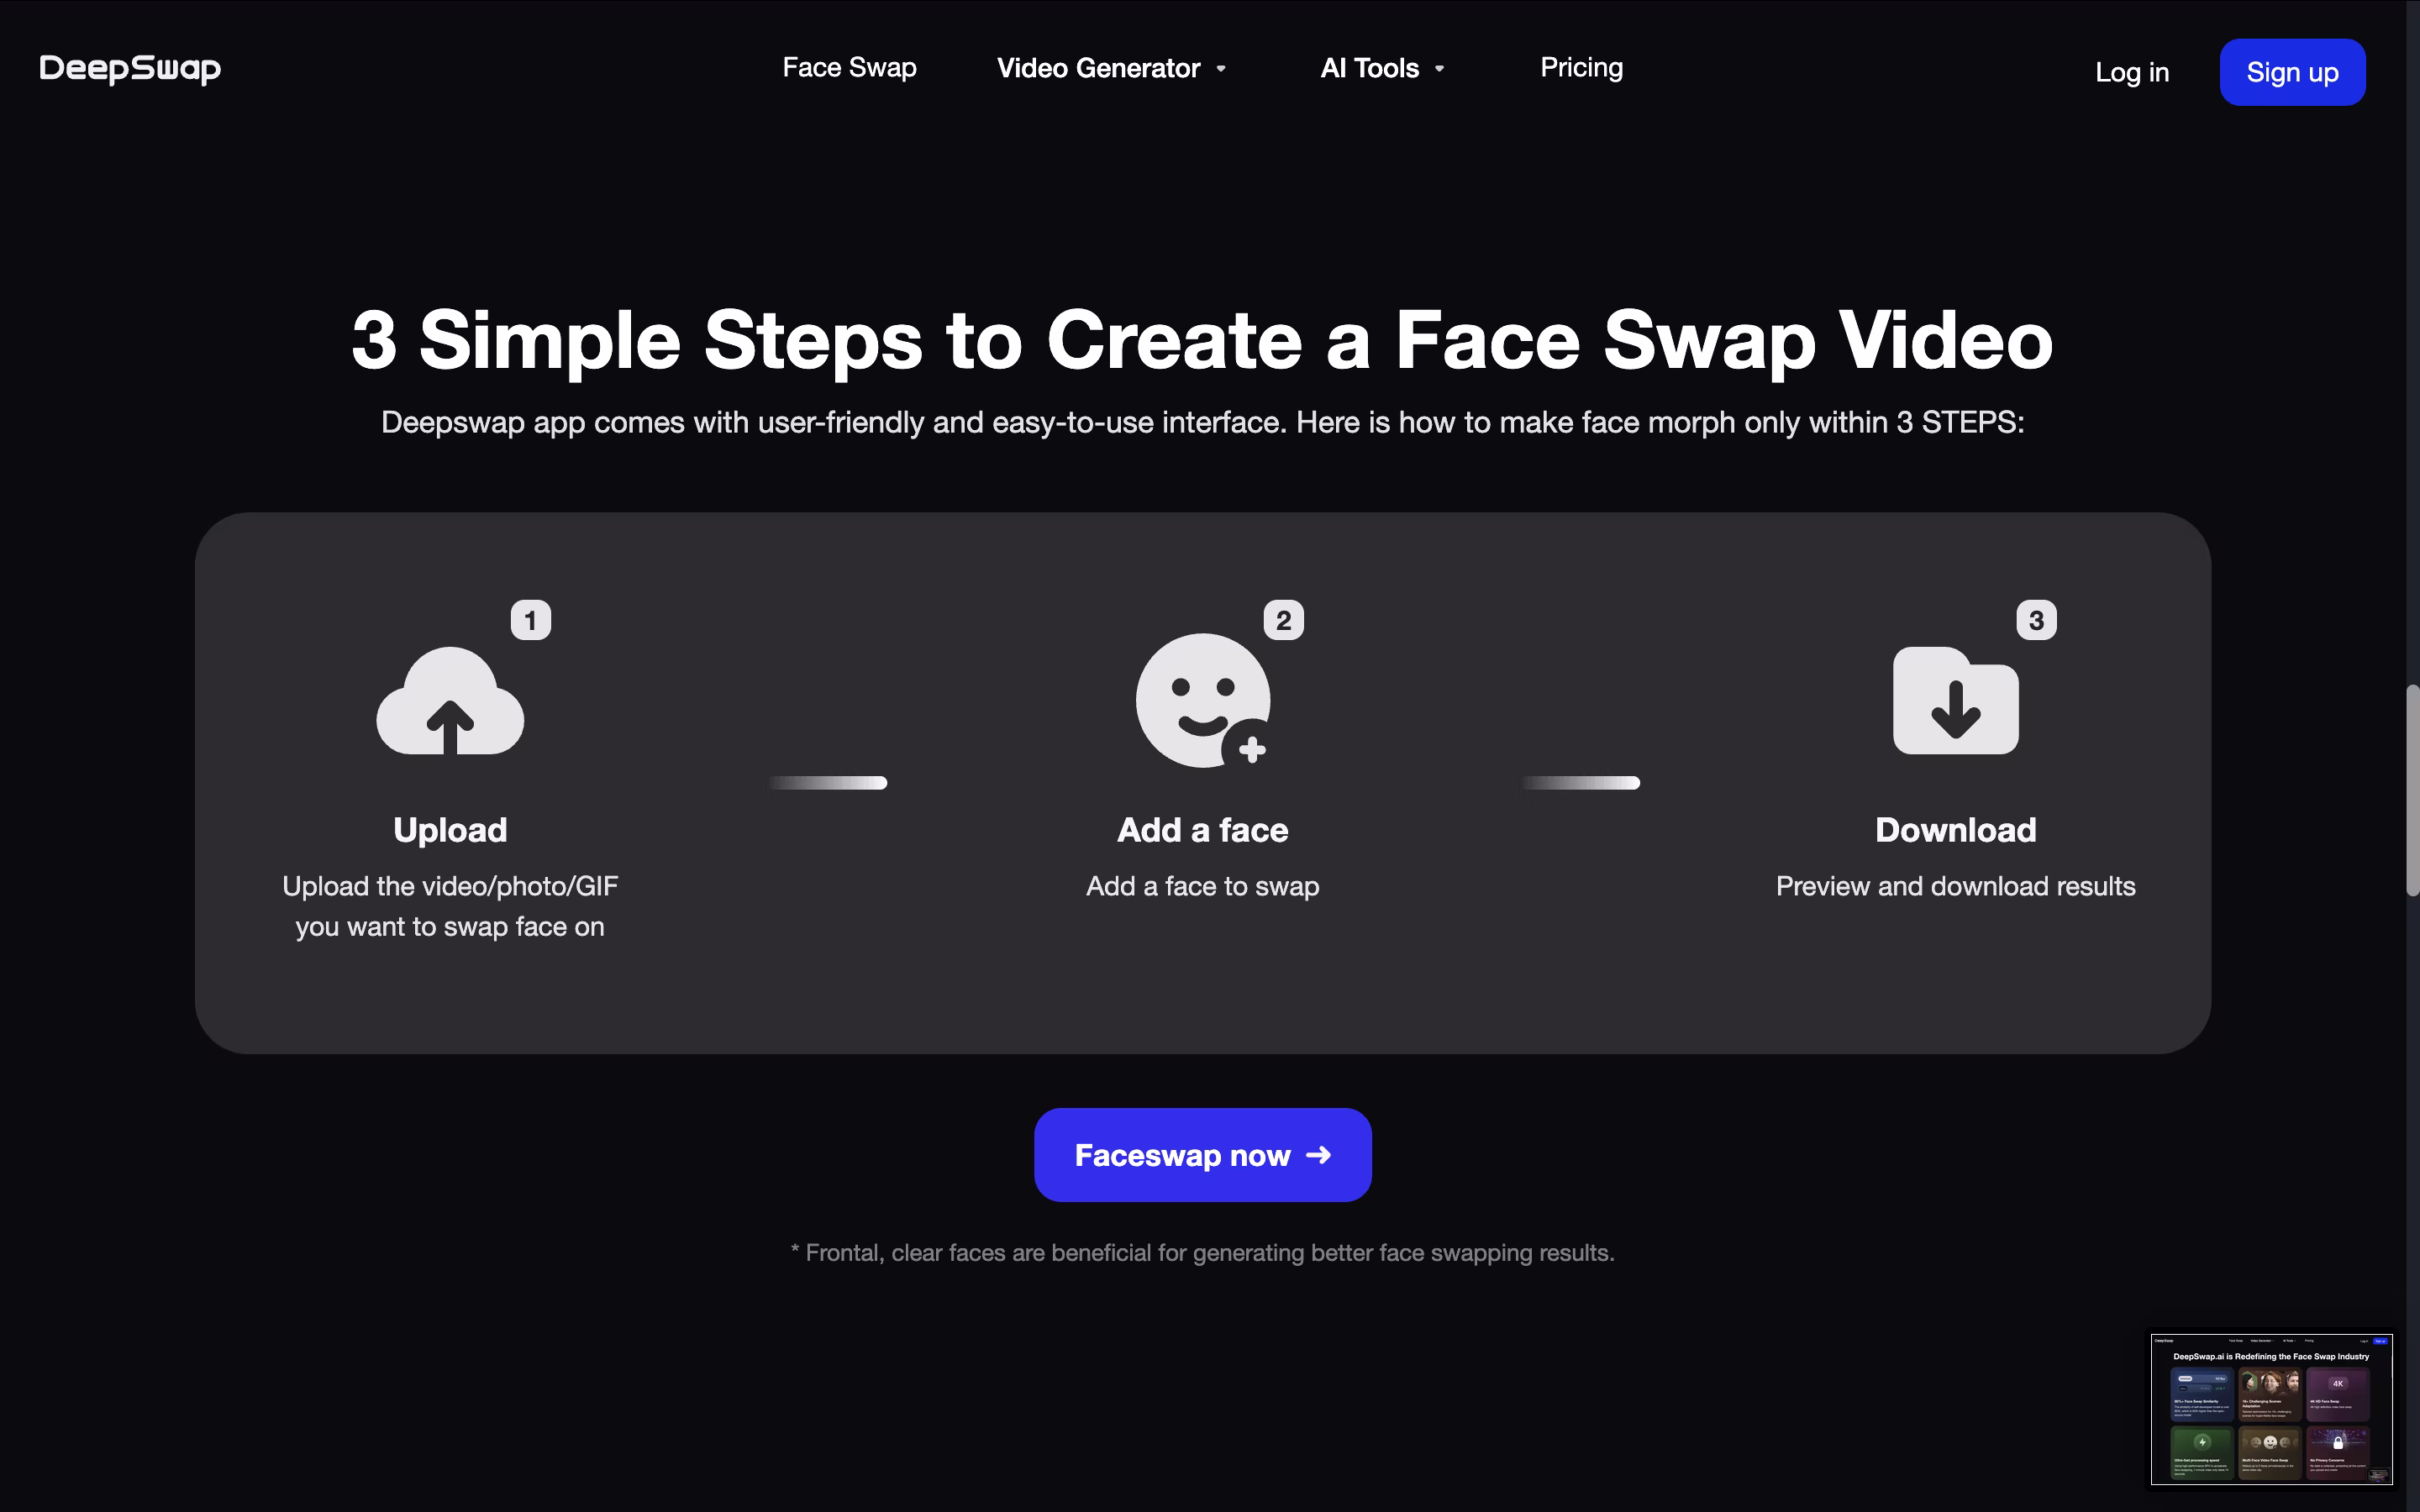Open the AI Tools menu
This screenshot has height=1512, width=2420.
click(x=1369, y=68)
